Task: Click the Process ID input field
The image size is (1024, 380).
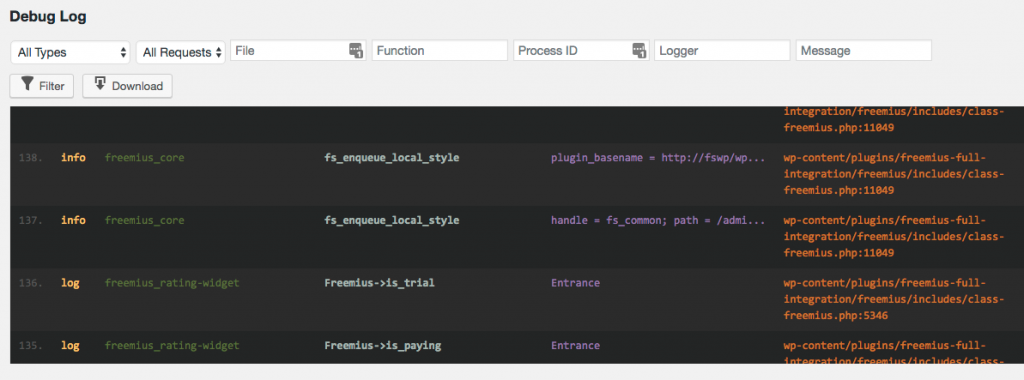Action: click(x=581, y=50)
